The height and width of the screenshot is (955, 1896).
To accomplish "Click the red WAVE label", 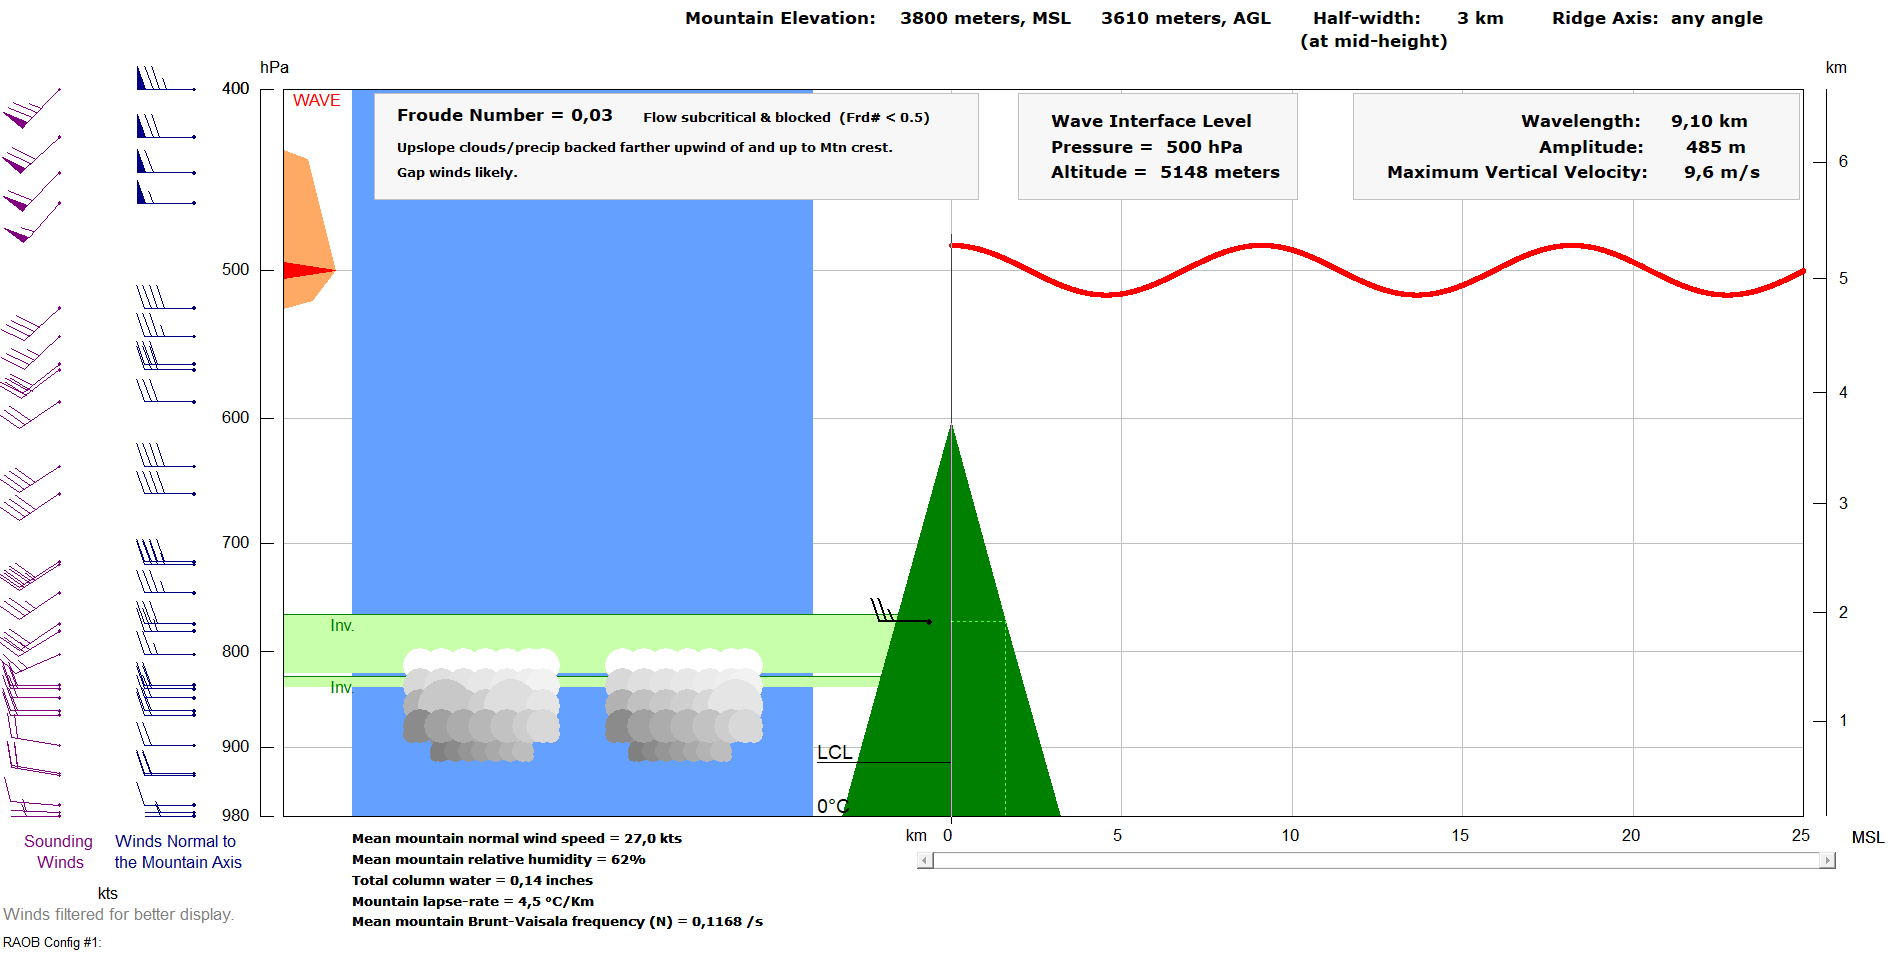I will point(316,101).
